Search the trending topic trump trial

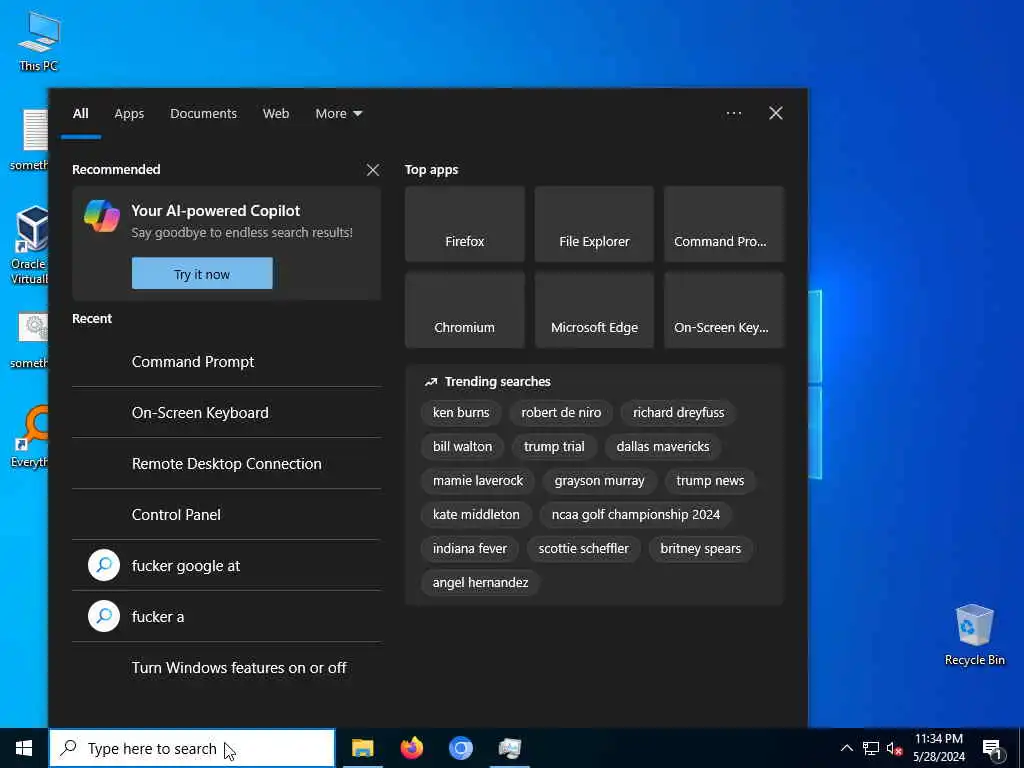pyautogui.click(x=554, y=447)
